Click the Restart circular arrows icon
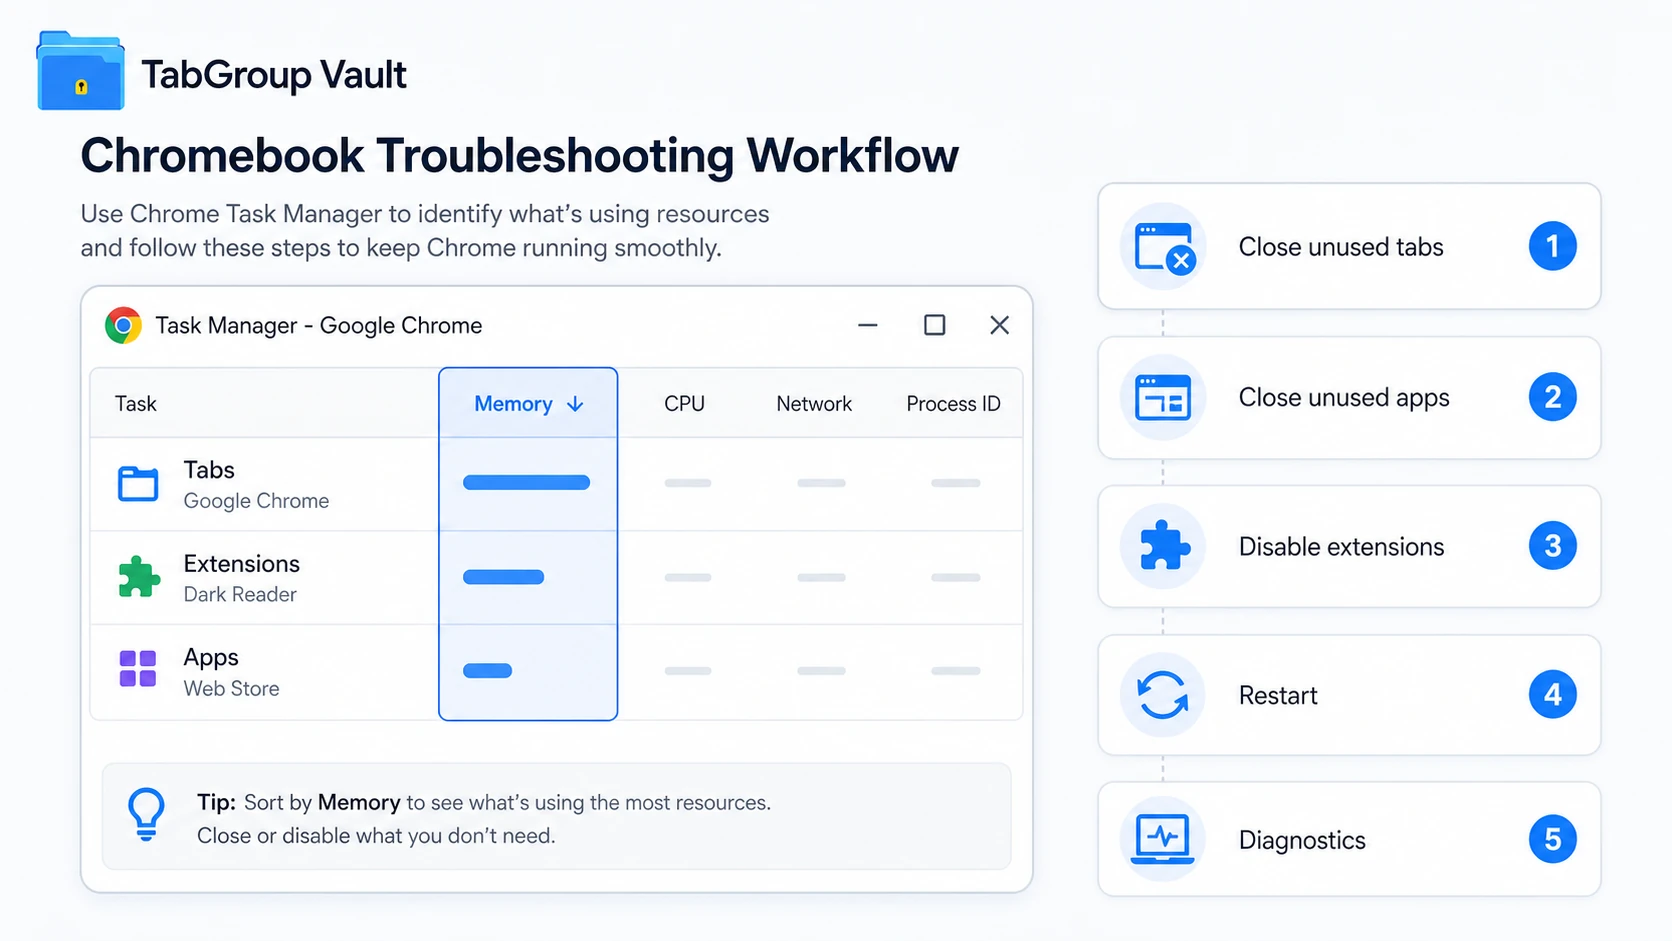 [x=1163, y=695]
